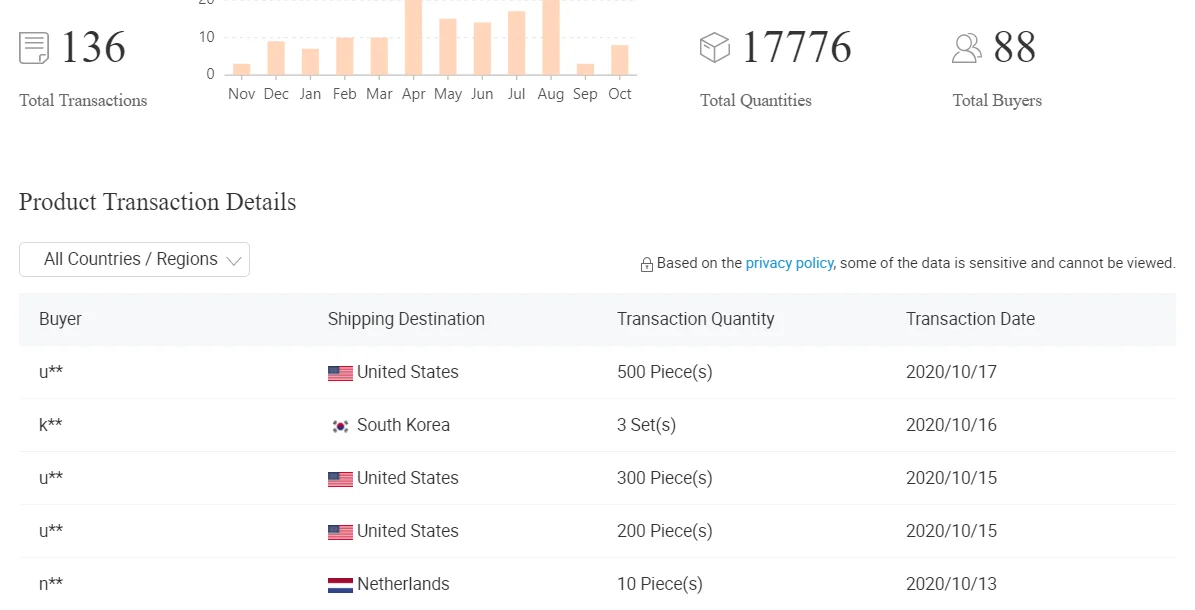Click the Total Transactions document icon

click(x=34, y=48)
